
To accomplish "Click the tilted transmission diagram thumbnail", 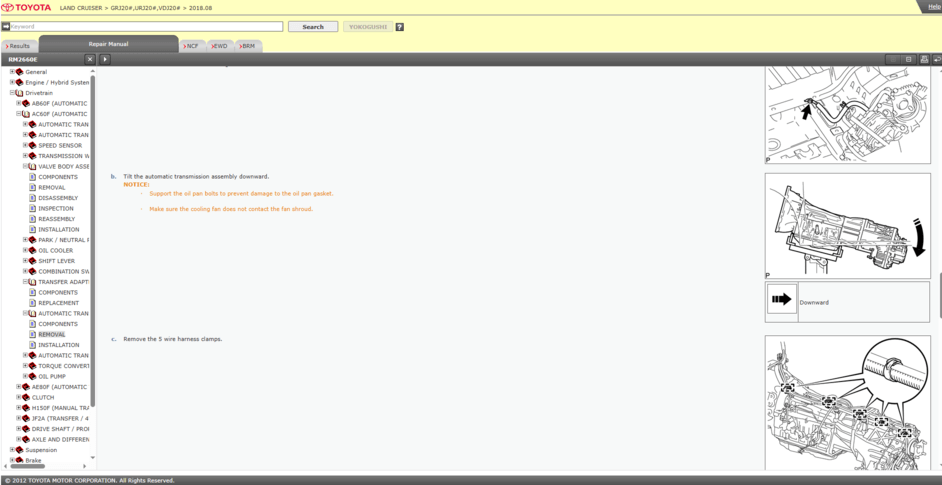I will [846, 225].
